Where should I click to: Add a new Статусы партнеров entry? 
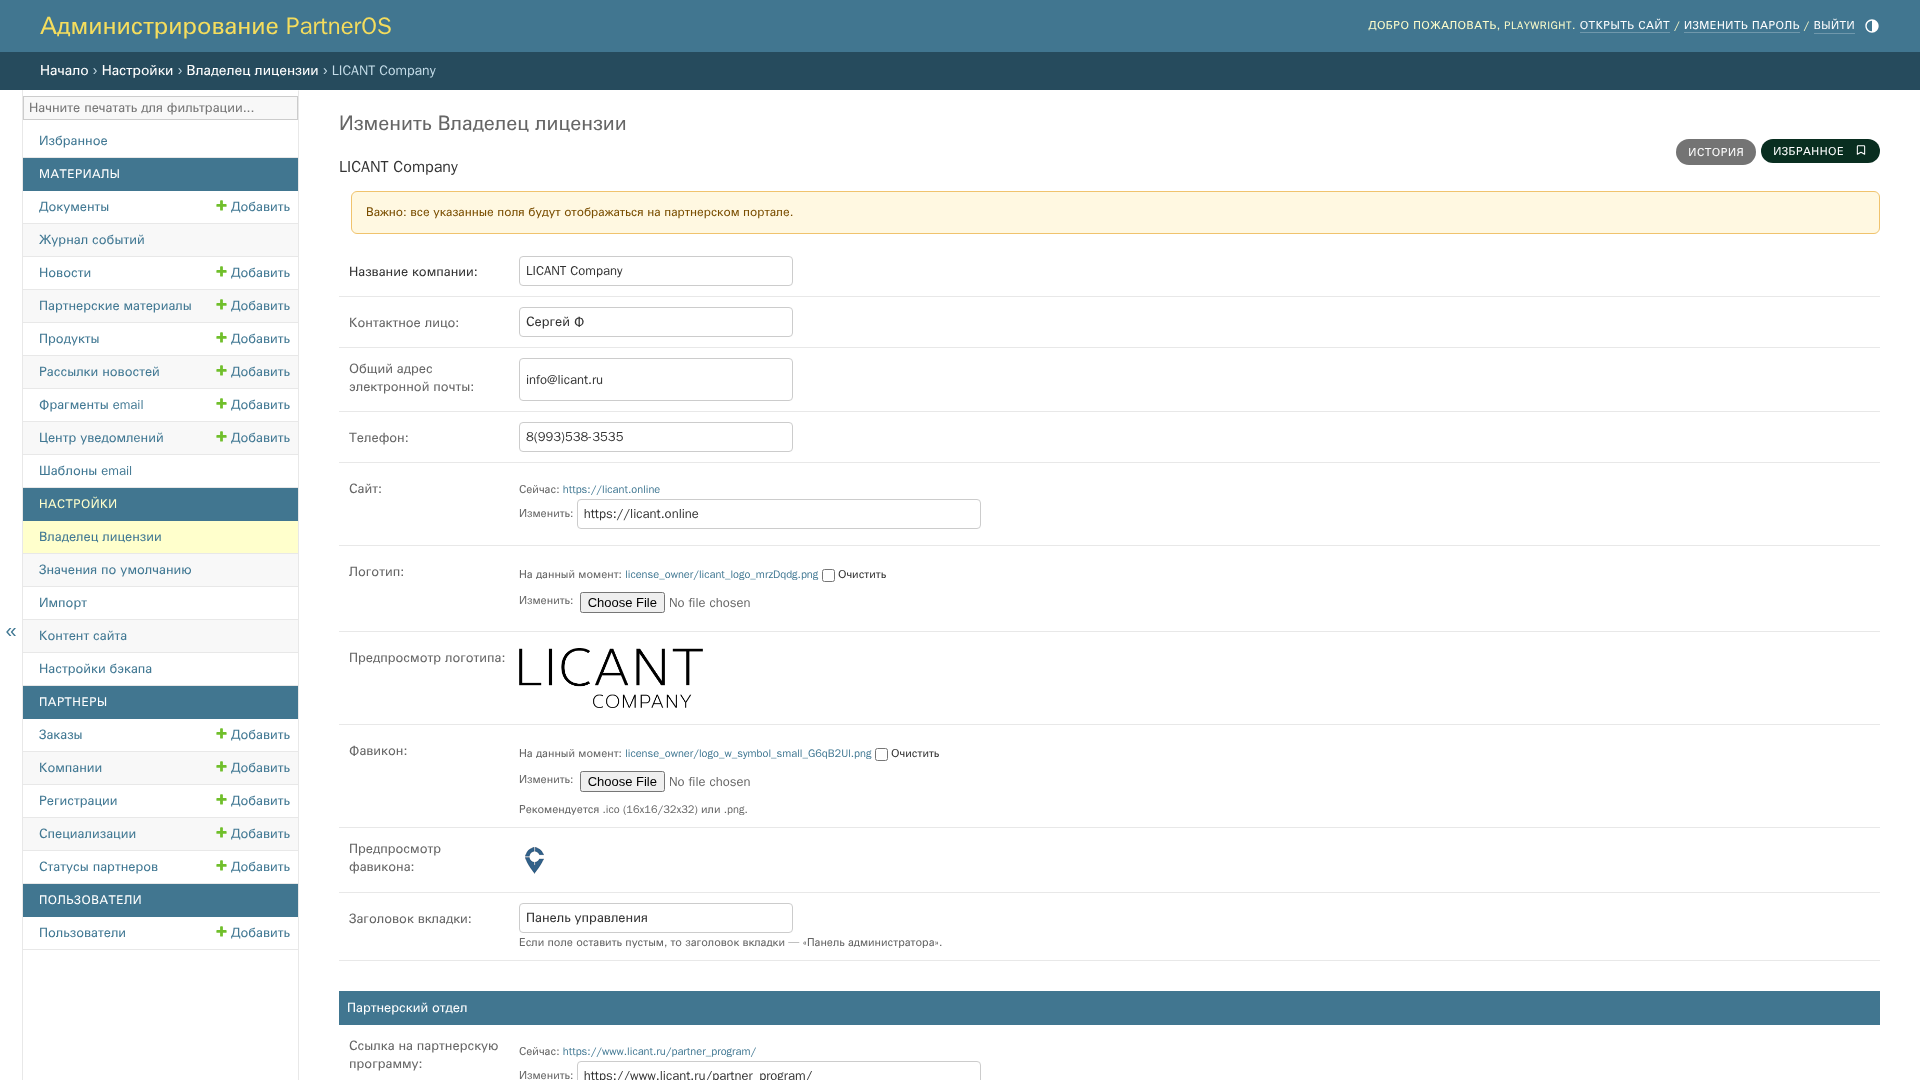253,867
